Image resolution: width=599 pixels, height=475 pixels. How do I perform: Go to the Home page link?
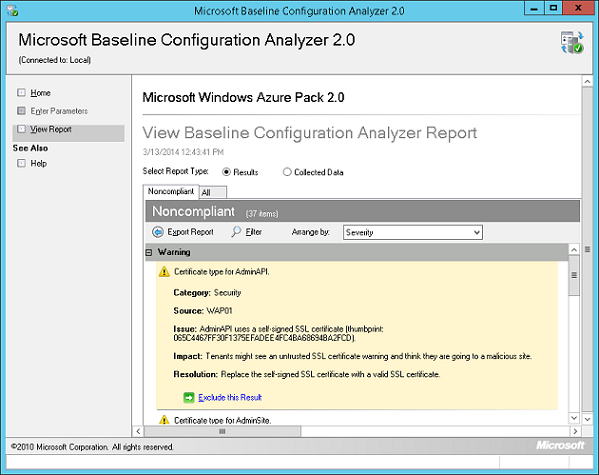40,93
